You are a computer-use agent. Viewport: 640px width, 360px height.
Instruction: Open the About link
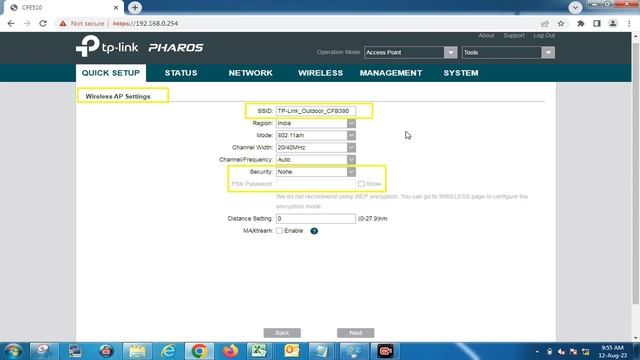[486, 36]
